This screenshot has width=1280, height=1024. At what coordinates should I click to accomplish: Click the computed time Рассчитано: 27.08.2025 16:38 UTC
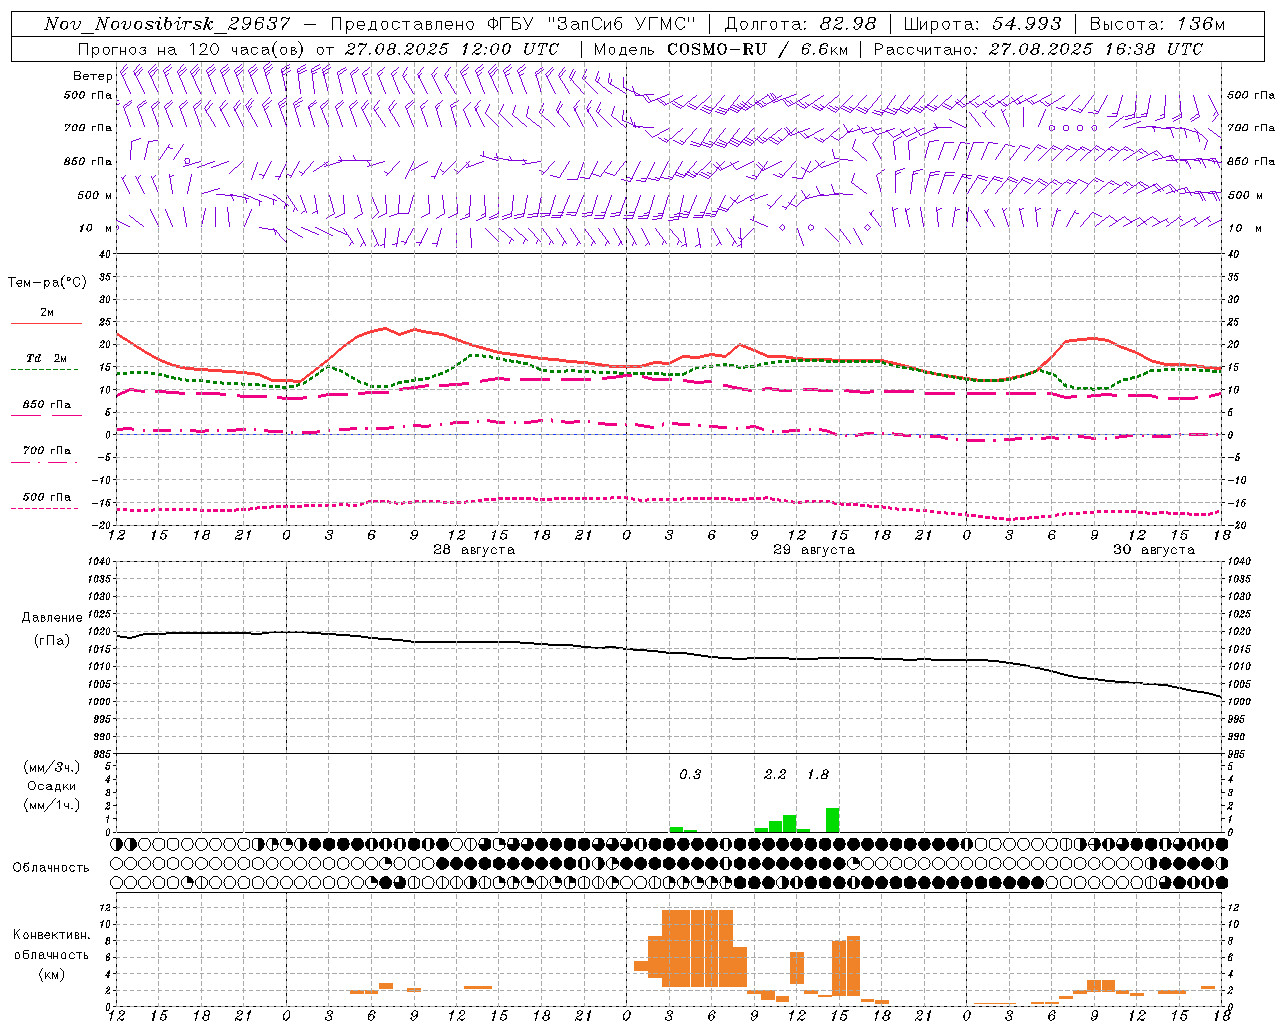tap(1038, 49)
